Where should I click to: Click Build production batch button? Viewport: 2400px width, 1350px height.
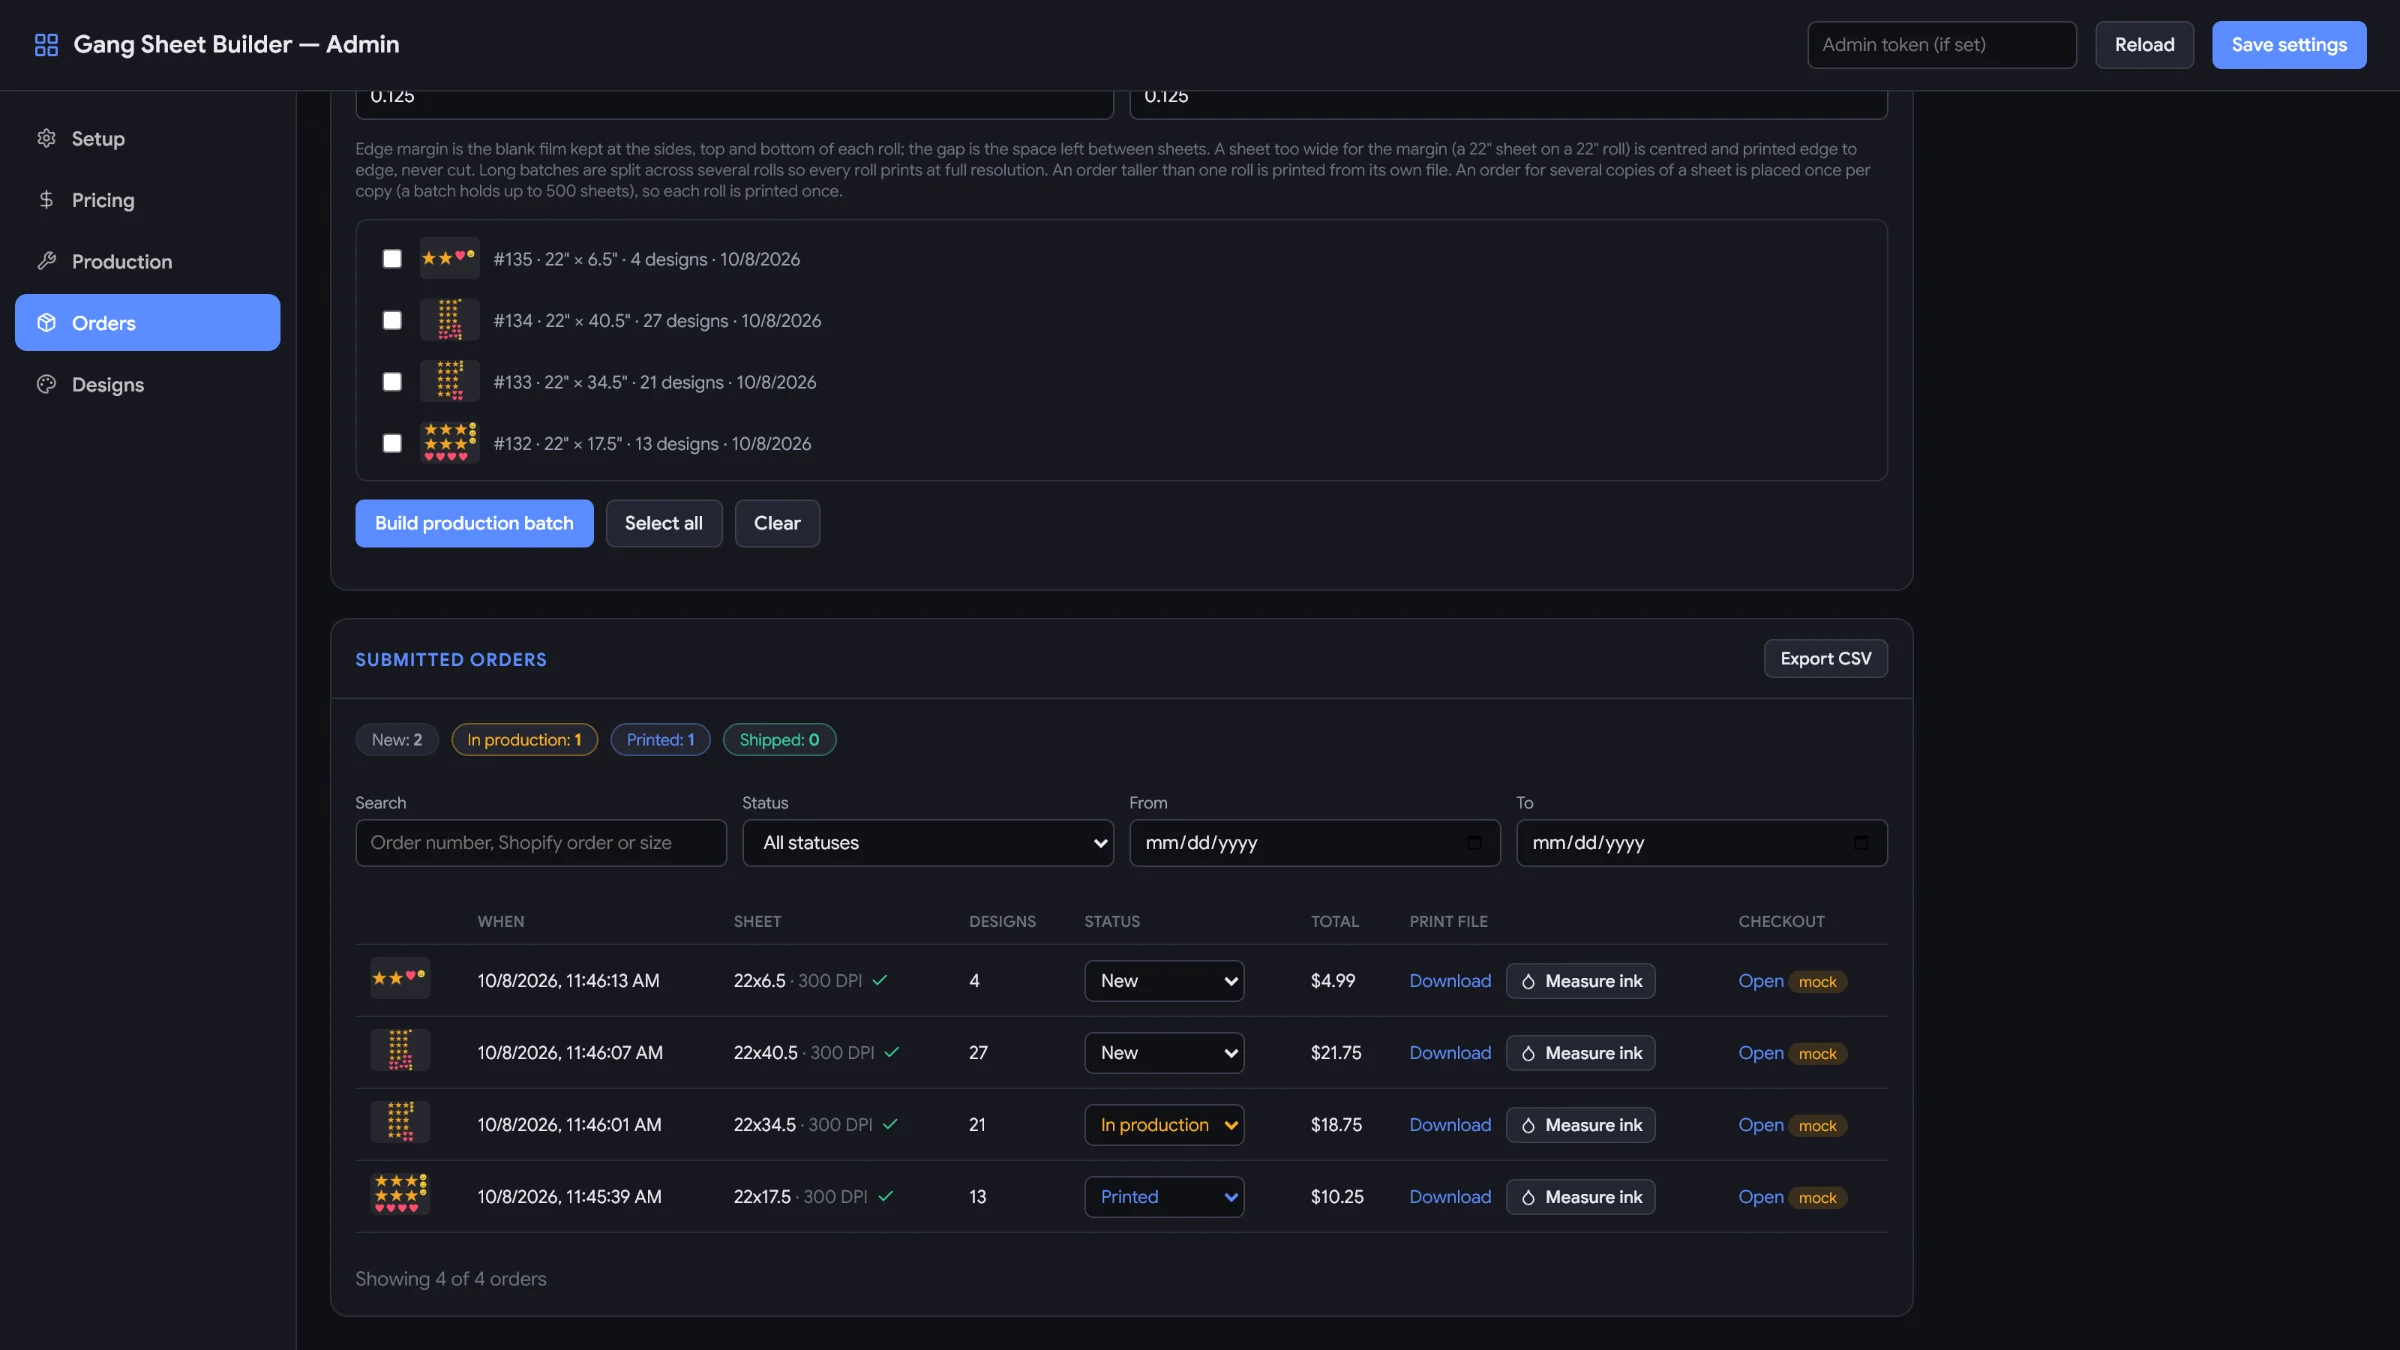[474, 523]
